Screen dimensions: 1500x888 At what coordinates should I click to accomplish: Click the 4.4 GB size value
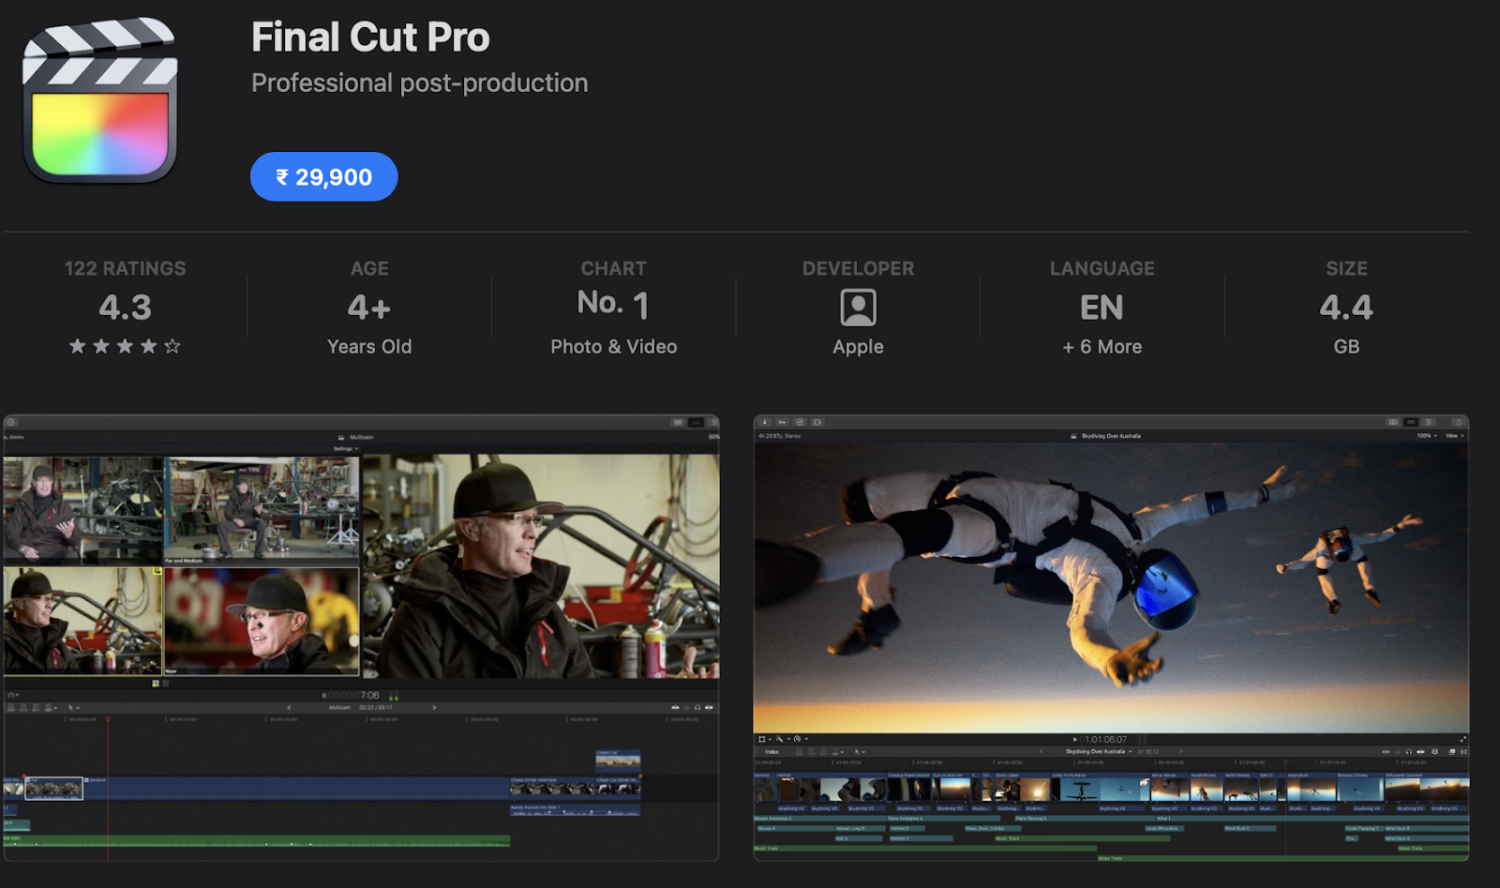(x=1346, y=307)
